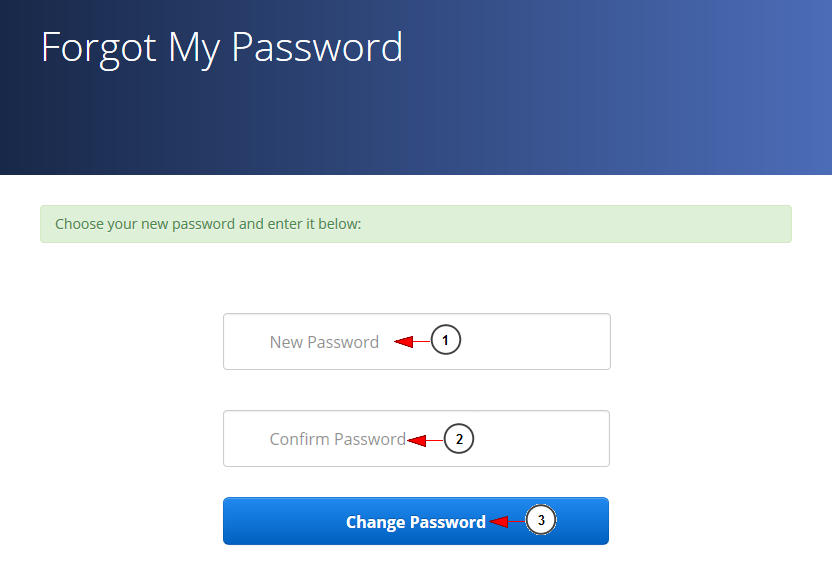Click red arrow beside Confirm Password text
The width and height of the screenshot is (832, 566).
[418, 439]
